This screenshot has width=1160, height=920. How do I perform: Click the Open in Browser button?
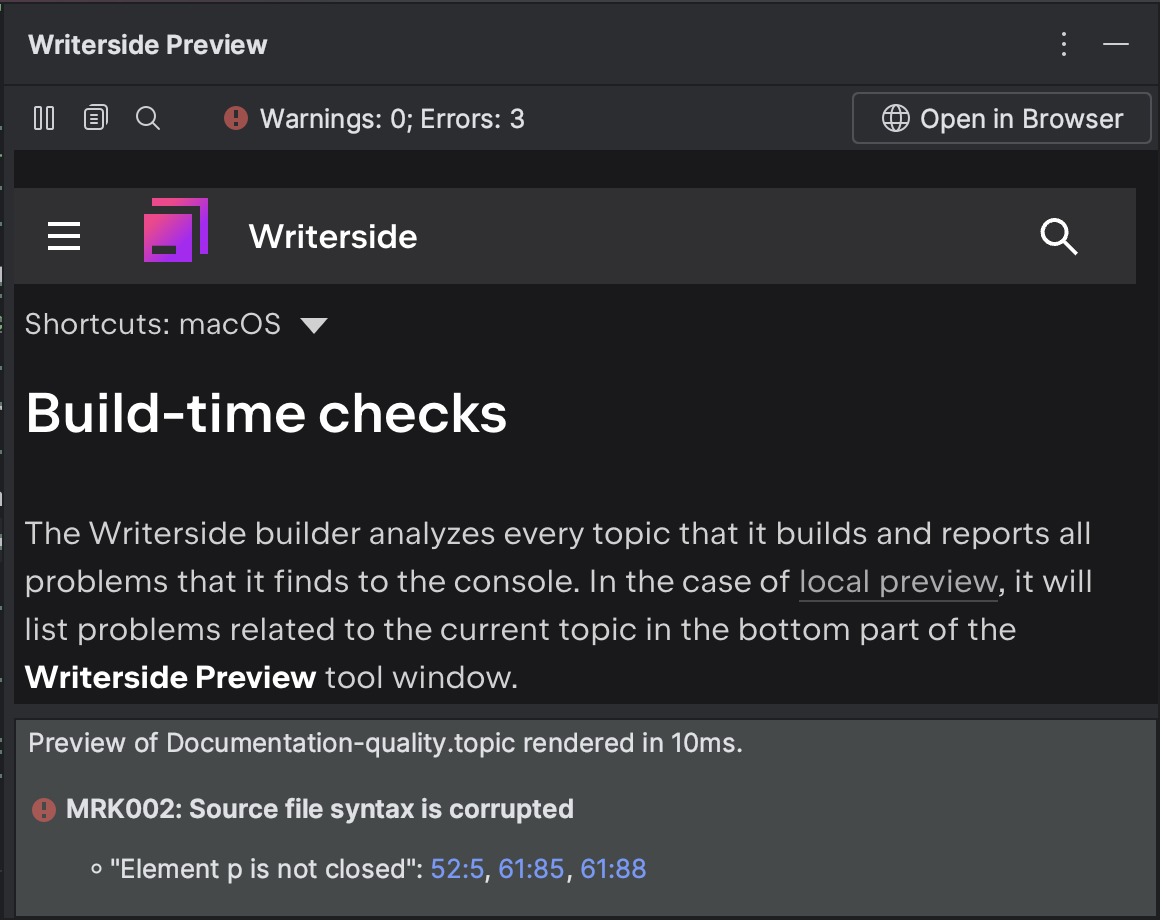point(1002,118)
